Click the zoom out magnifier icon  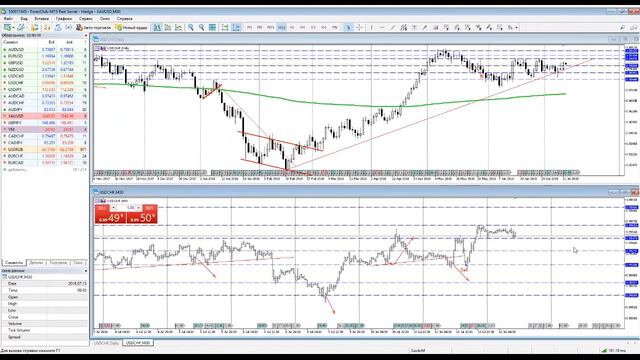(202, 27)
